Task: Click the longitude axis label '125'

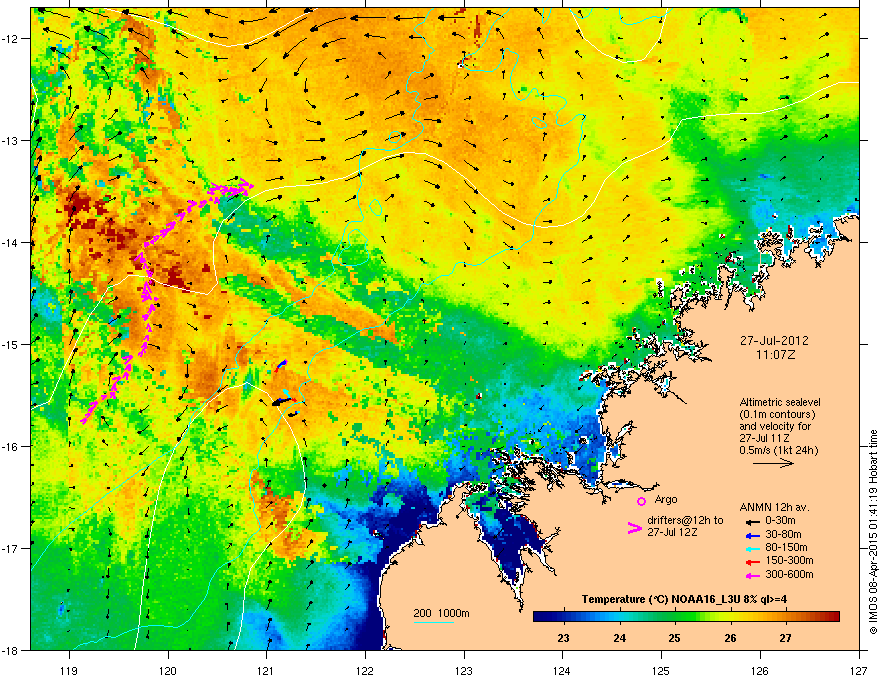Action: pos(661,670)
